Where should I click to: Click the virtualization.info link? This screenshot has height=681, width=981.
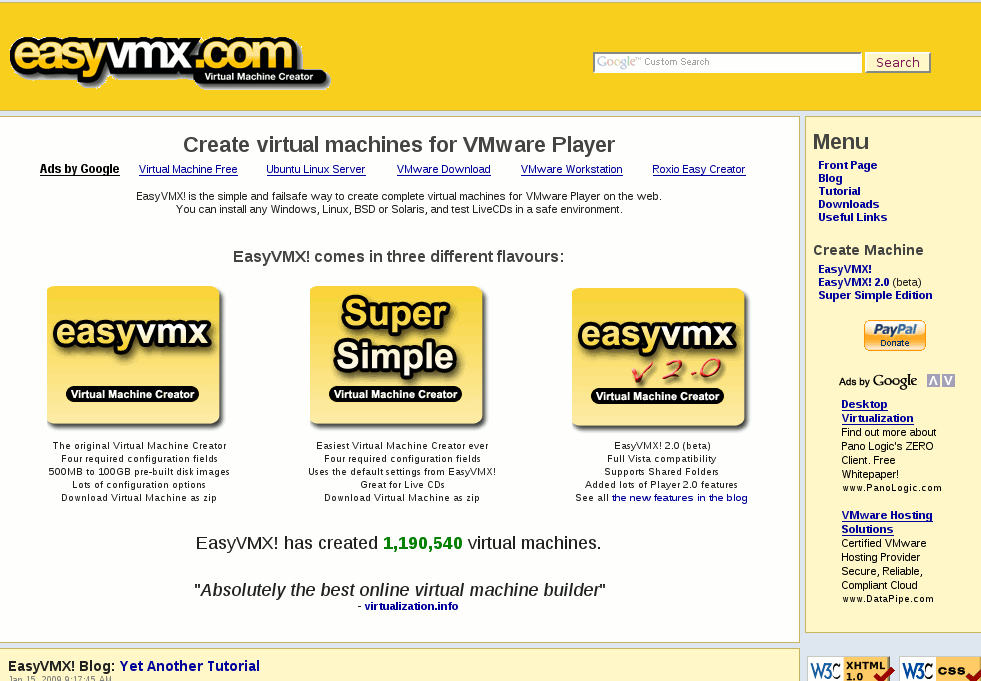pos(411,606)
